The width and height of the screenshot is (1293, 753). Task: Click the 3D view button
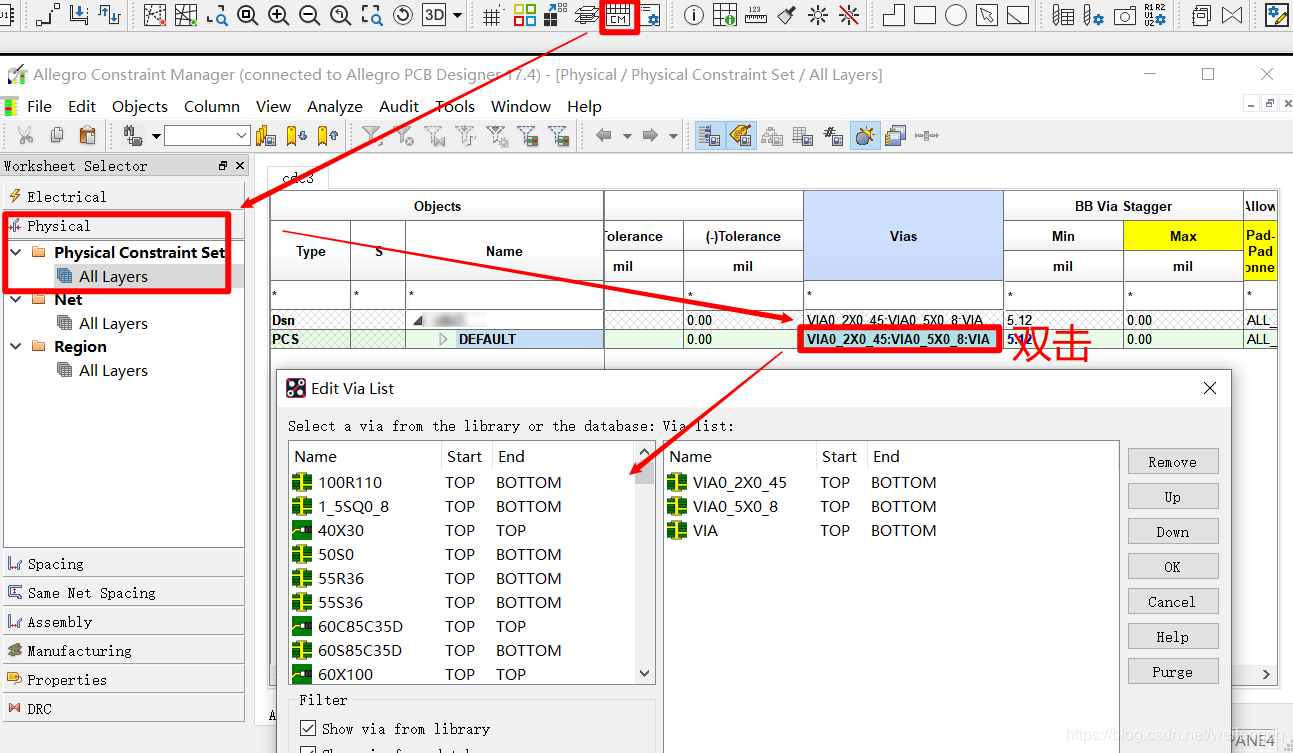tap(433, 16)
